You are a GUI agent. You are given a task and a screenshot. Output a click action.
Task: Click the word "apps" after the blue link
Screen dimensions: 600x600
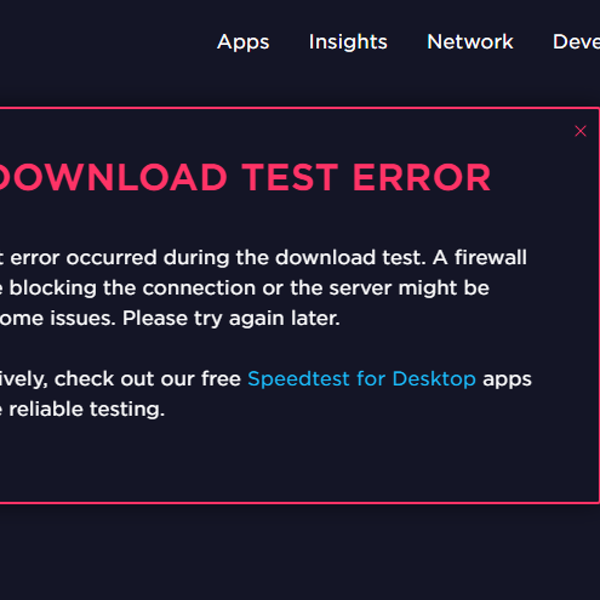[507, 380]
